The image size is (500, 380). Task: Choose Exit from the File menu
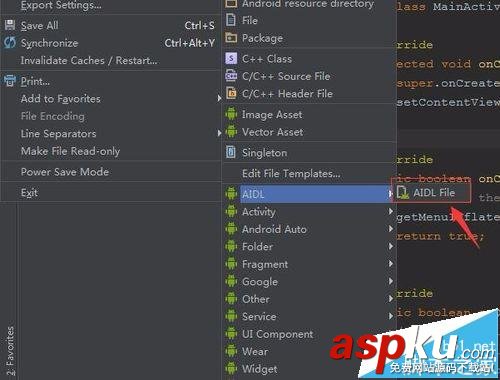coord(110,192)
